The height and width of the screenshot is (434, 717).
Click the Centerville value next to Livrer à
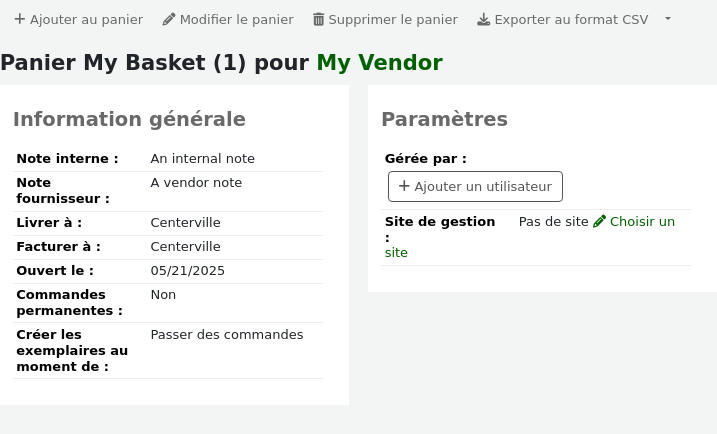(185, 223)
